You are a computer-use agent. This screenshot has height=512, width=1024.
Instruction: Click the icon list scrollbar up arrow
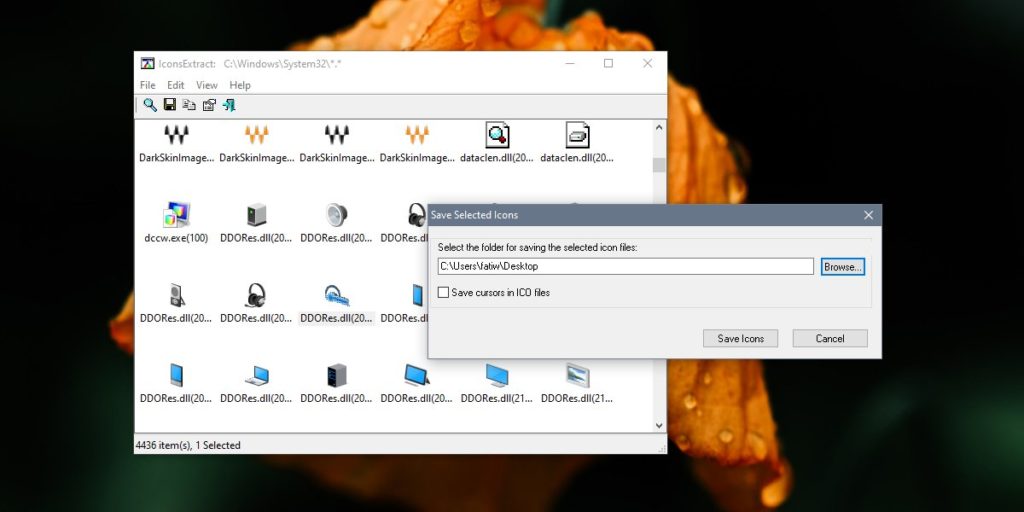click(659, 128)
